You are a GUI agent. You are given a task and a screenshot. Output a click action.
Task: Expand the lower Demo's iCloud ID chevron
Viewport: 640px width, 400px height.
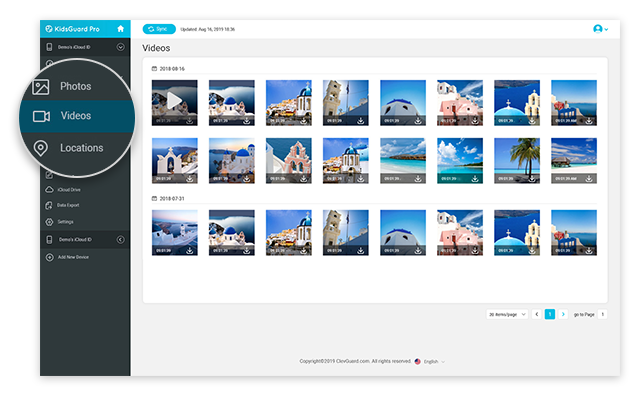(x=121, y=240)
